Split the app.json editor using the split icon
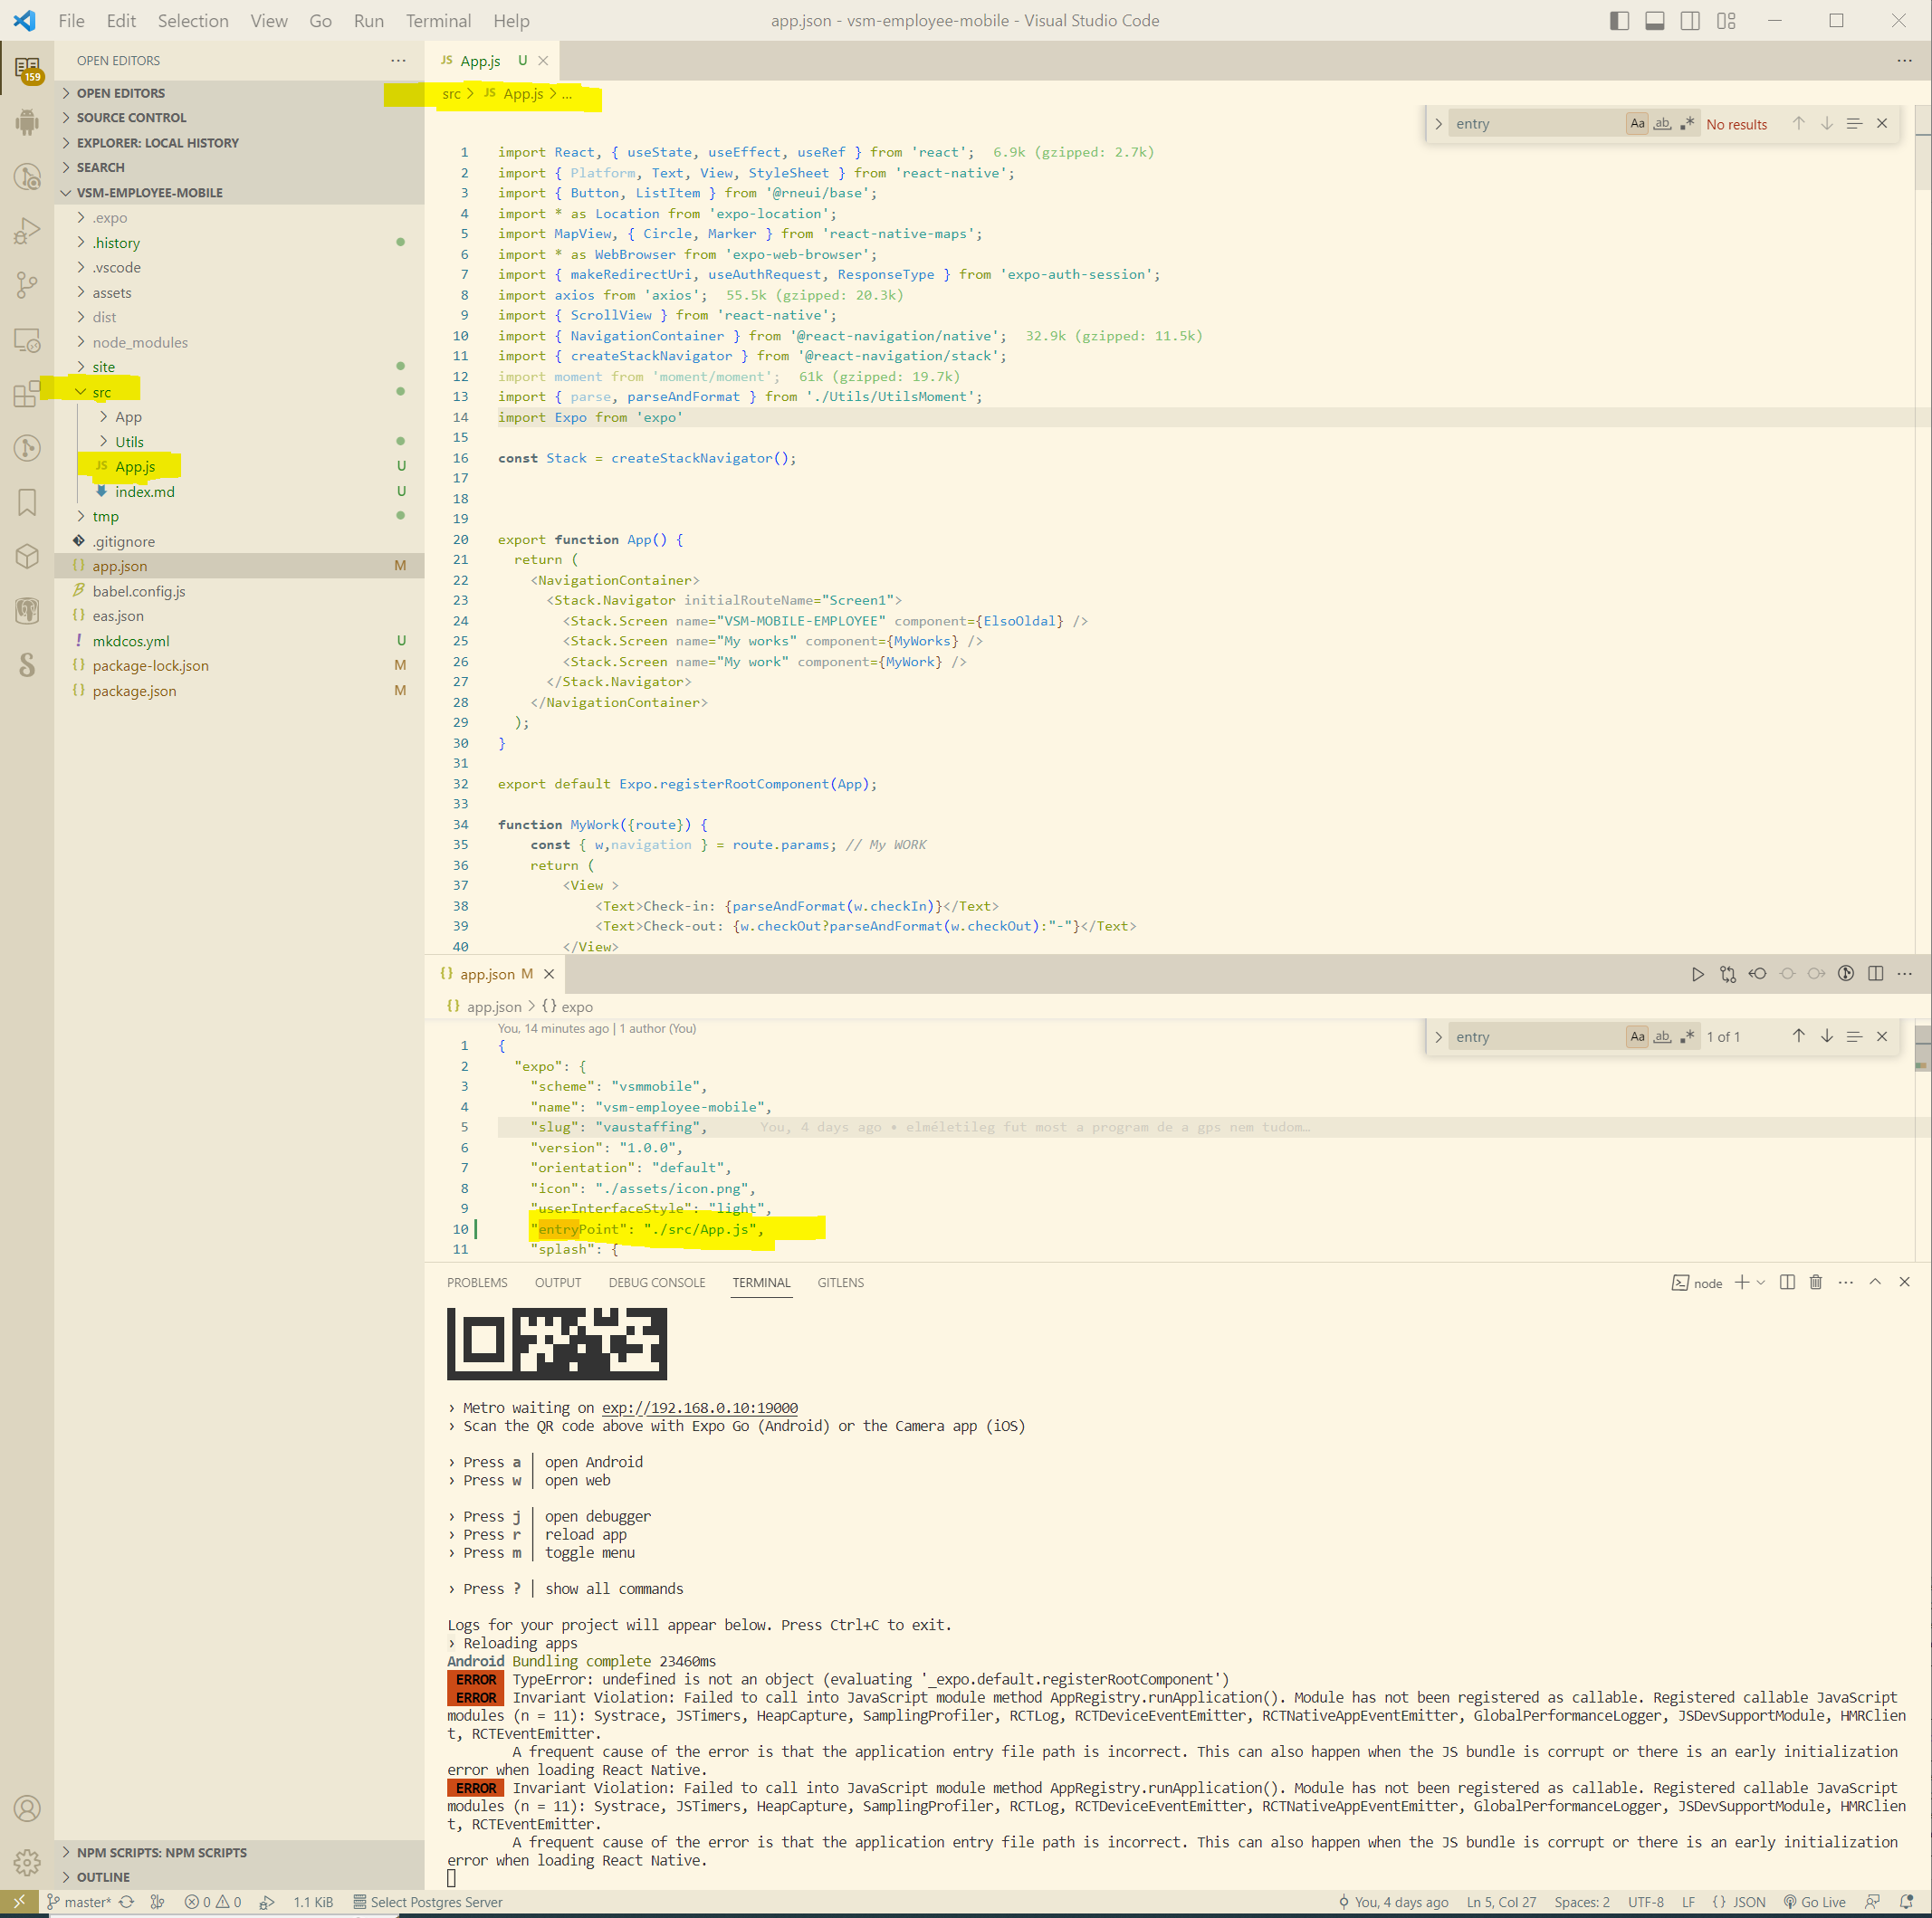This screenshot has width=1932, height=1918. click(1875, 973)
